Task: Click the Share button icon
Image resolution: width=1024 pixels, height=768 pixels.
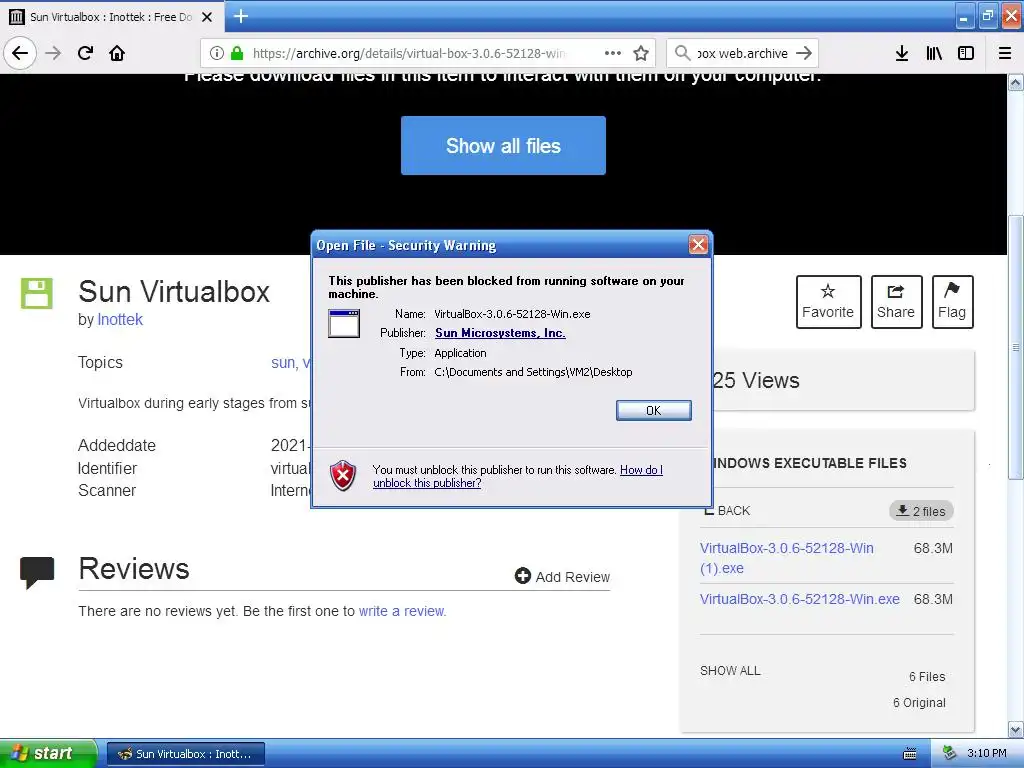Action: point(896,302)
